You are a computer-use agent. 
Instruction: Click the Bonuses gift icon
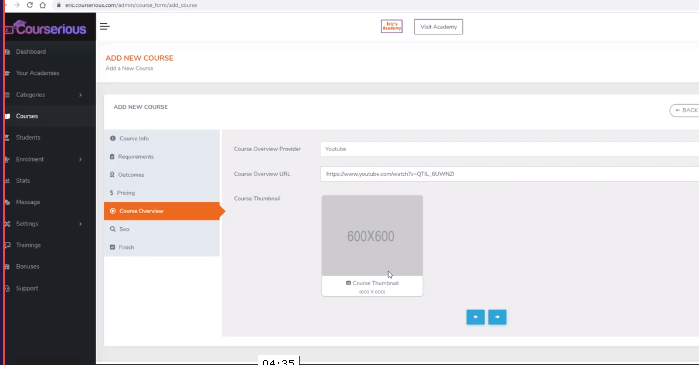pos(7,267)
